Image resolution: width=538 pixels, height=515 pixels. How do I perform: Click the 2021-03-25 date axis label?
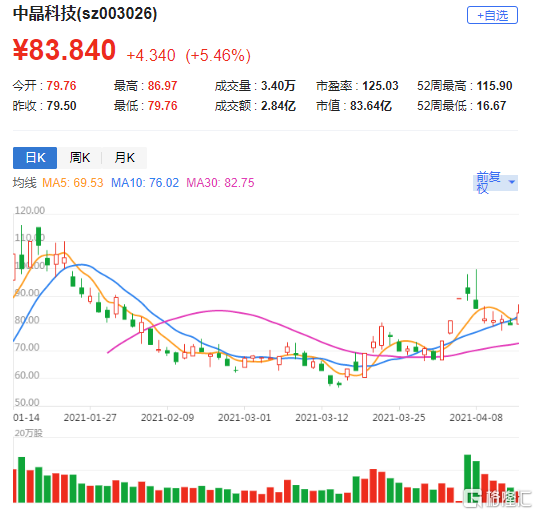tap(399, 418)
